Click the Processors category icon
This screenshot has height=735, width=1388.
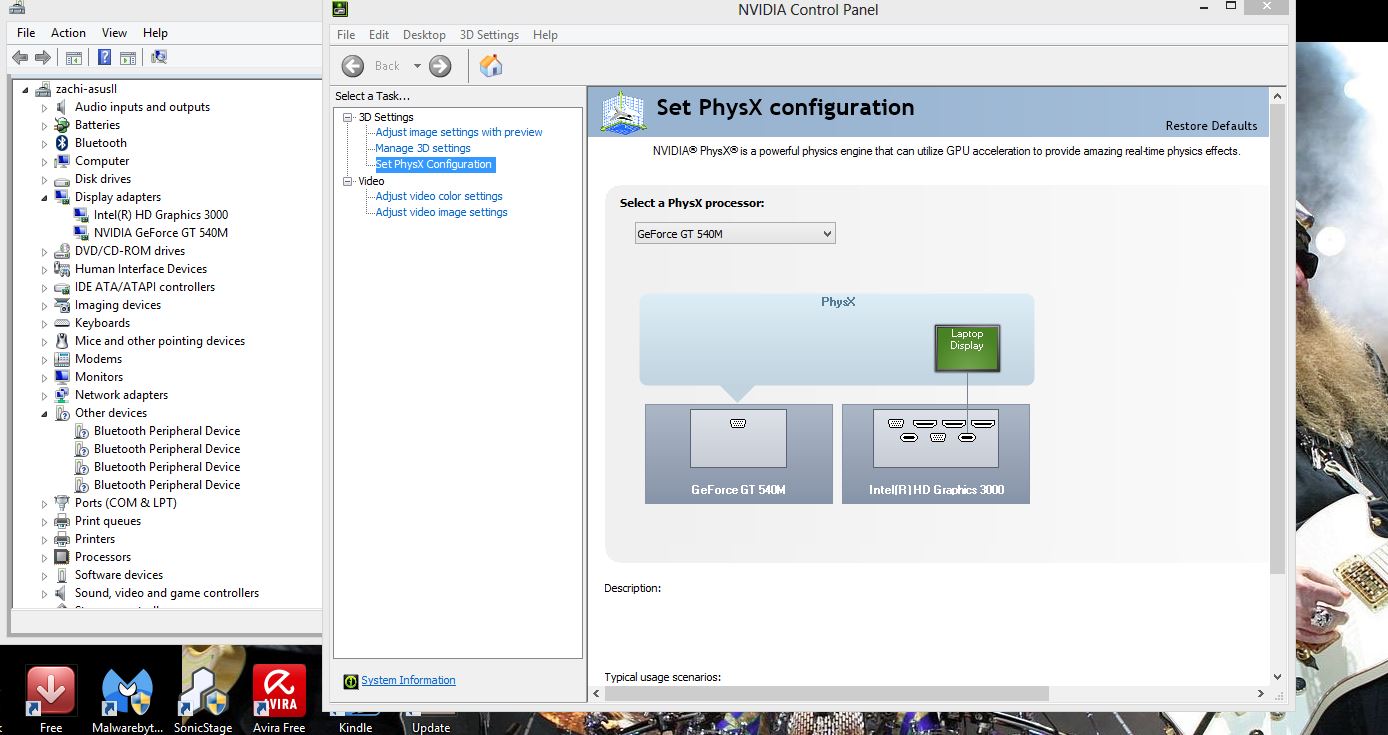(x=62, y=557)
